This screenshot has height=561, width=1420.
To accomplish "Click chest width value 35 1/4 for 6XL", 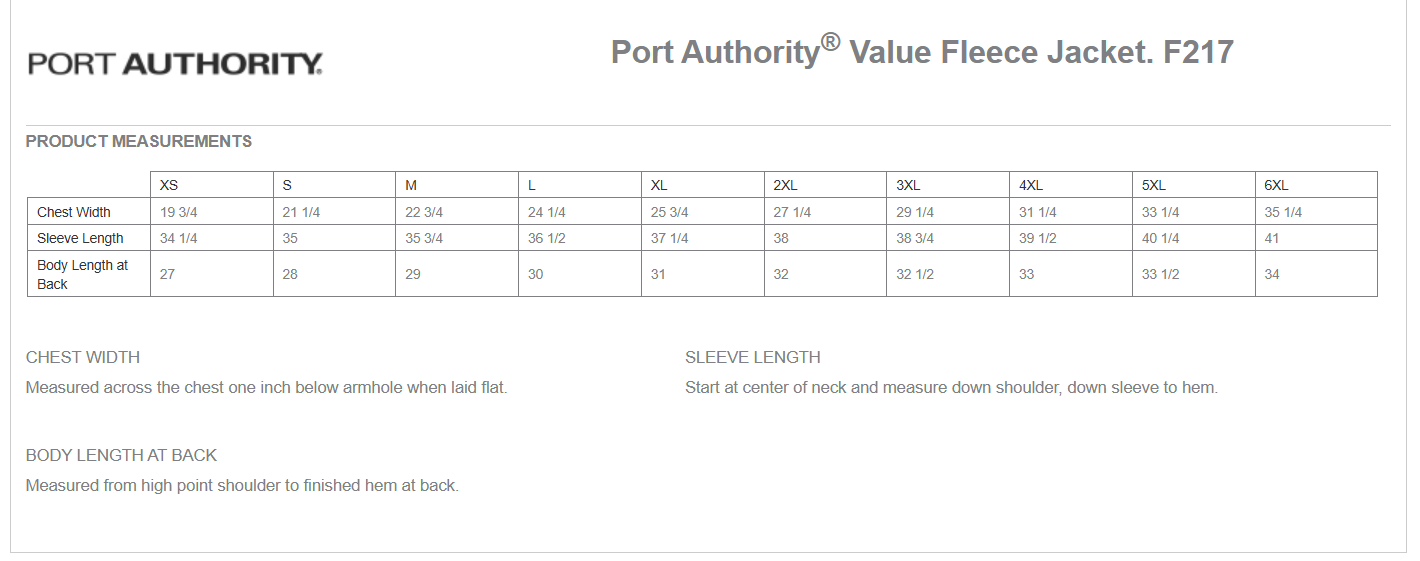I will (1283, 212).
